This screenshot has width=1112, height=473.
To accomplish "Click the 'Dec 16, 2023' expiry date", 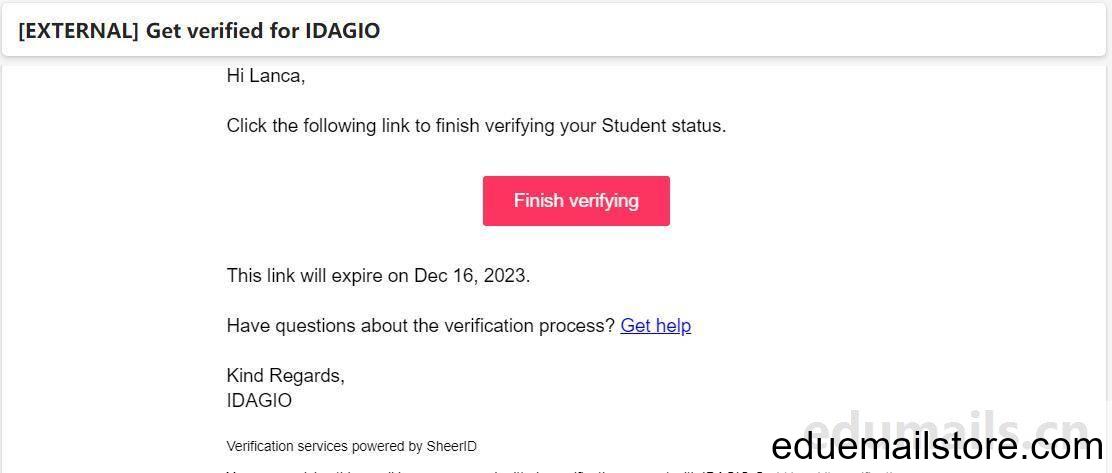I will tap(471, 275).
